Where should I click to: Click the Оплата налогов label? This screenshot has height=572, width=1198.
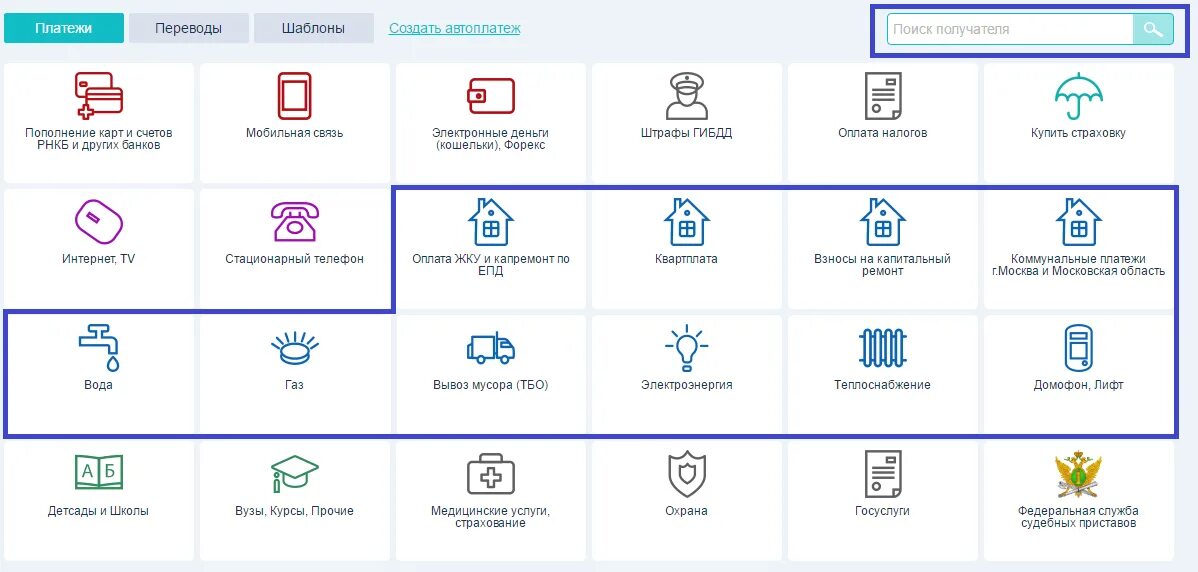point(882,133)
